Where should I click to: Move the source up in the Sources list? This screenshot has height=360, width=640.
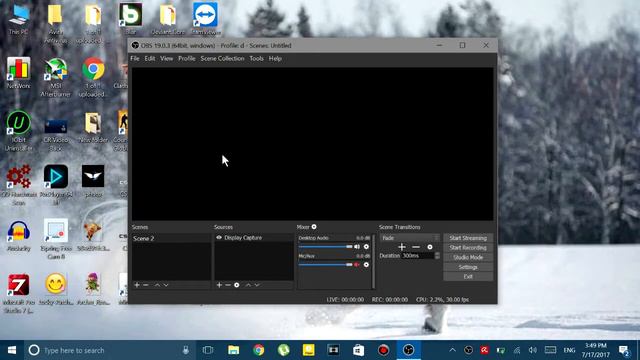pos(248,285)
